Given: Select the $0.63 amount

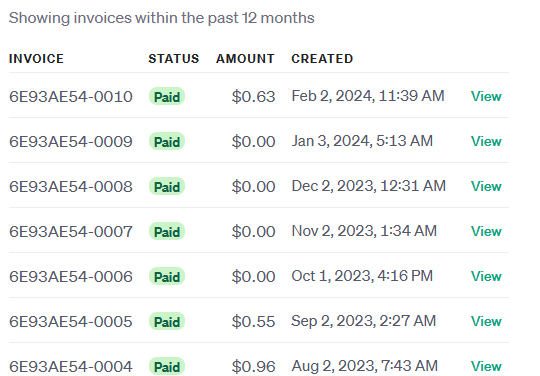Looking at the screenshot, I should (253, 97).
